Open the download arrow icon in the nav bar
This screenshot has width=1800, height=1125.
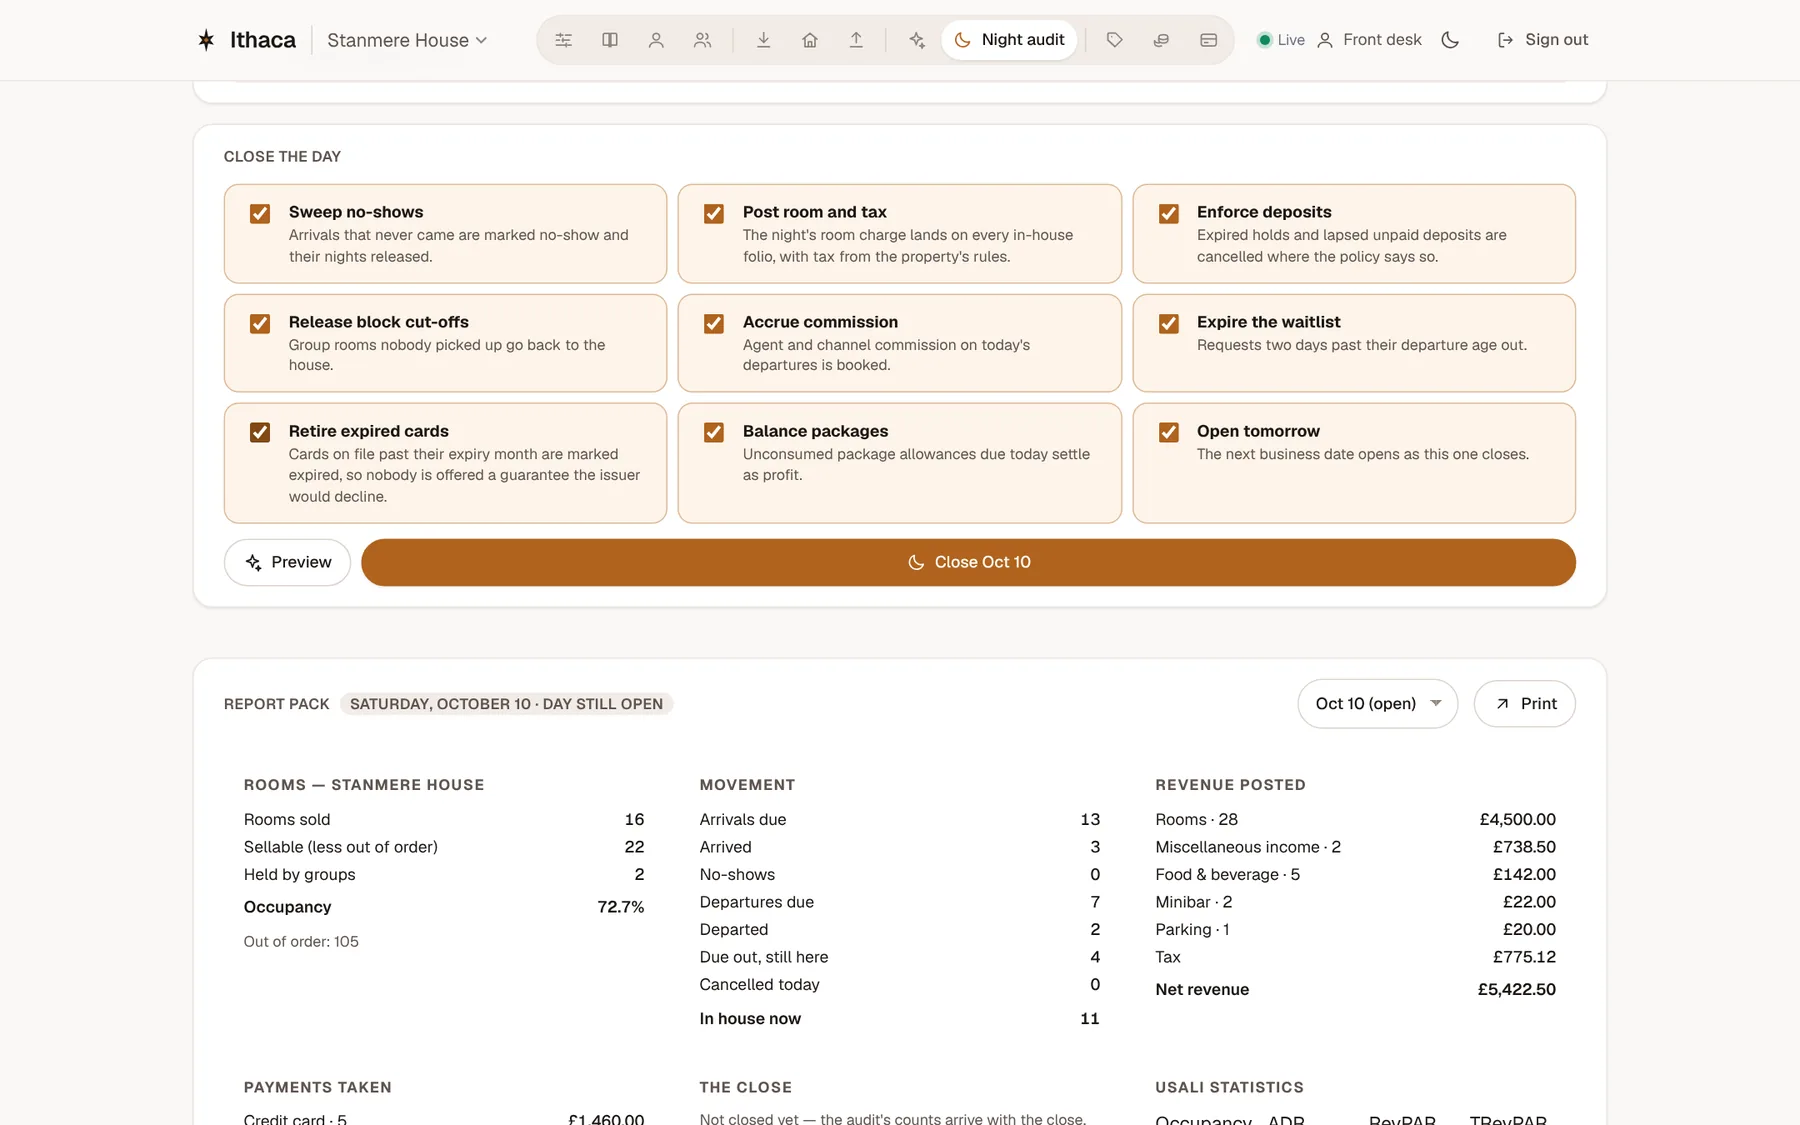tap(763, 40)
